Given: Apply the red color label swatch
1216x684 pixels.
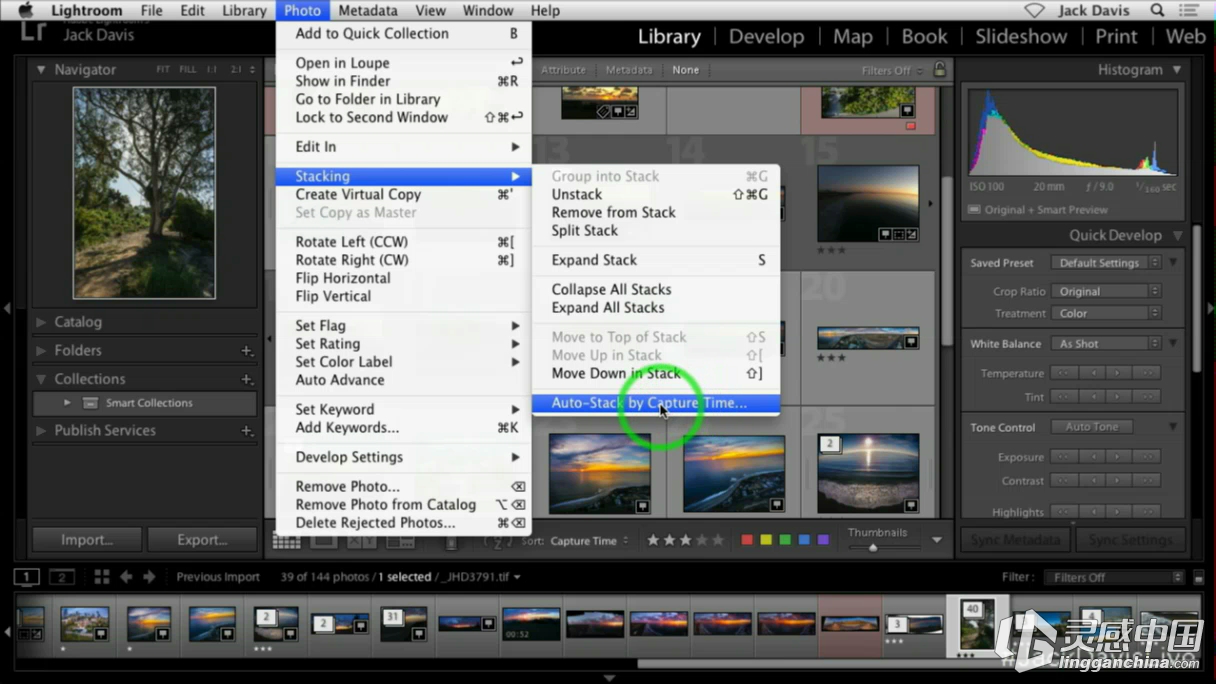Looking at the screenshot, I should point(746,540).
